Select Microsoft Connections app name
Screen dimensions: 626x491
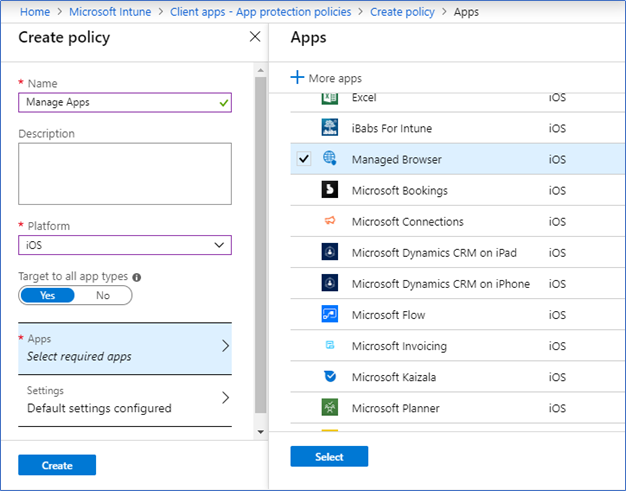pyautogui.click(x=408, y=222)
